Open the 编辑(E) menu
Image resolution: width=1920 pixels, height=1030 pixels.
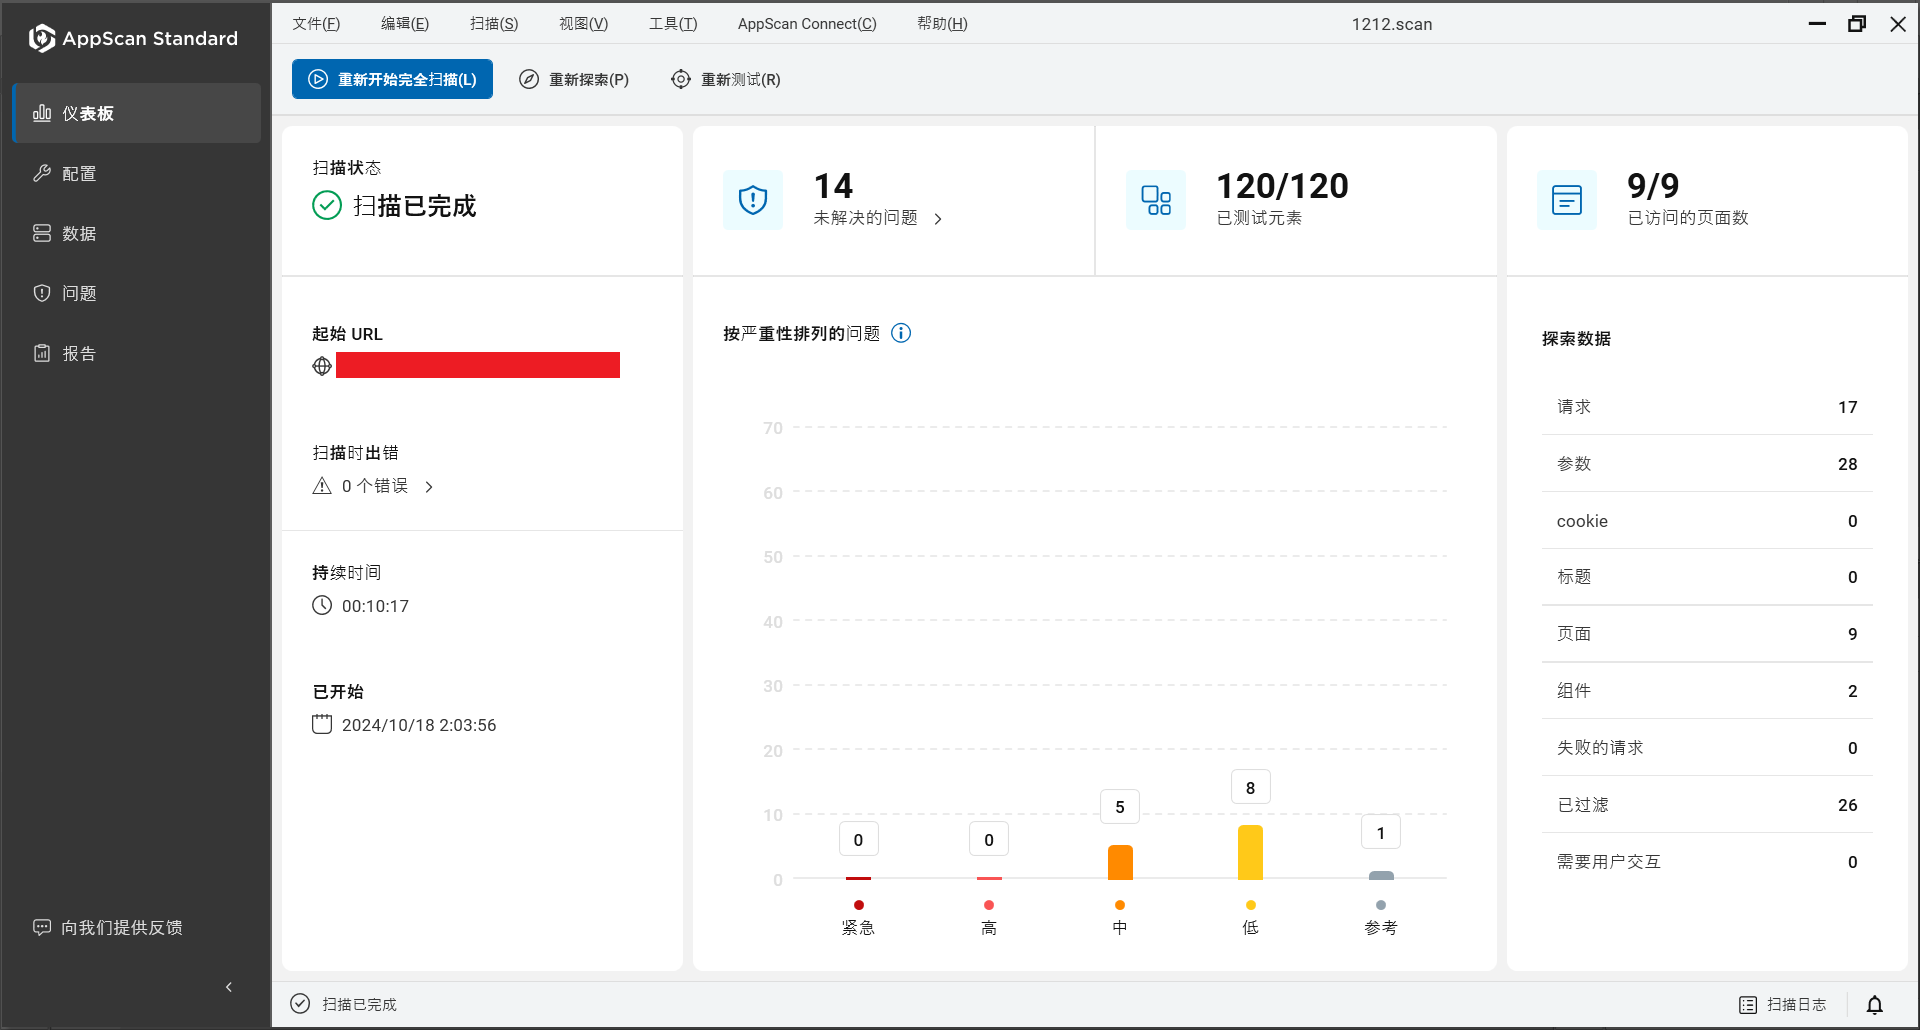click(405, 24)
